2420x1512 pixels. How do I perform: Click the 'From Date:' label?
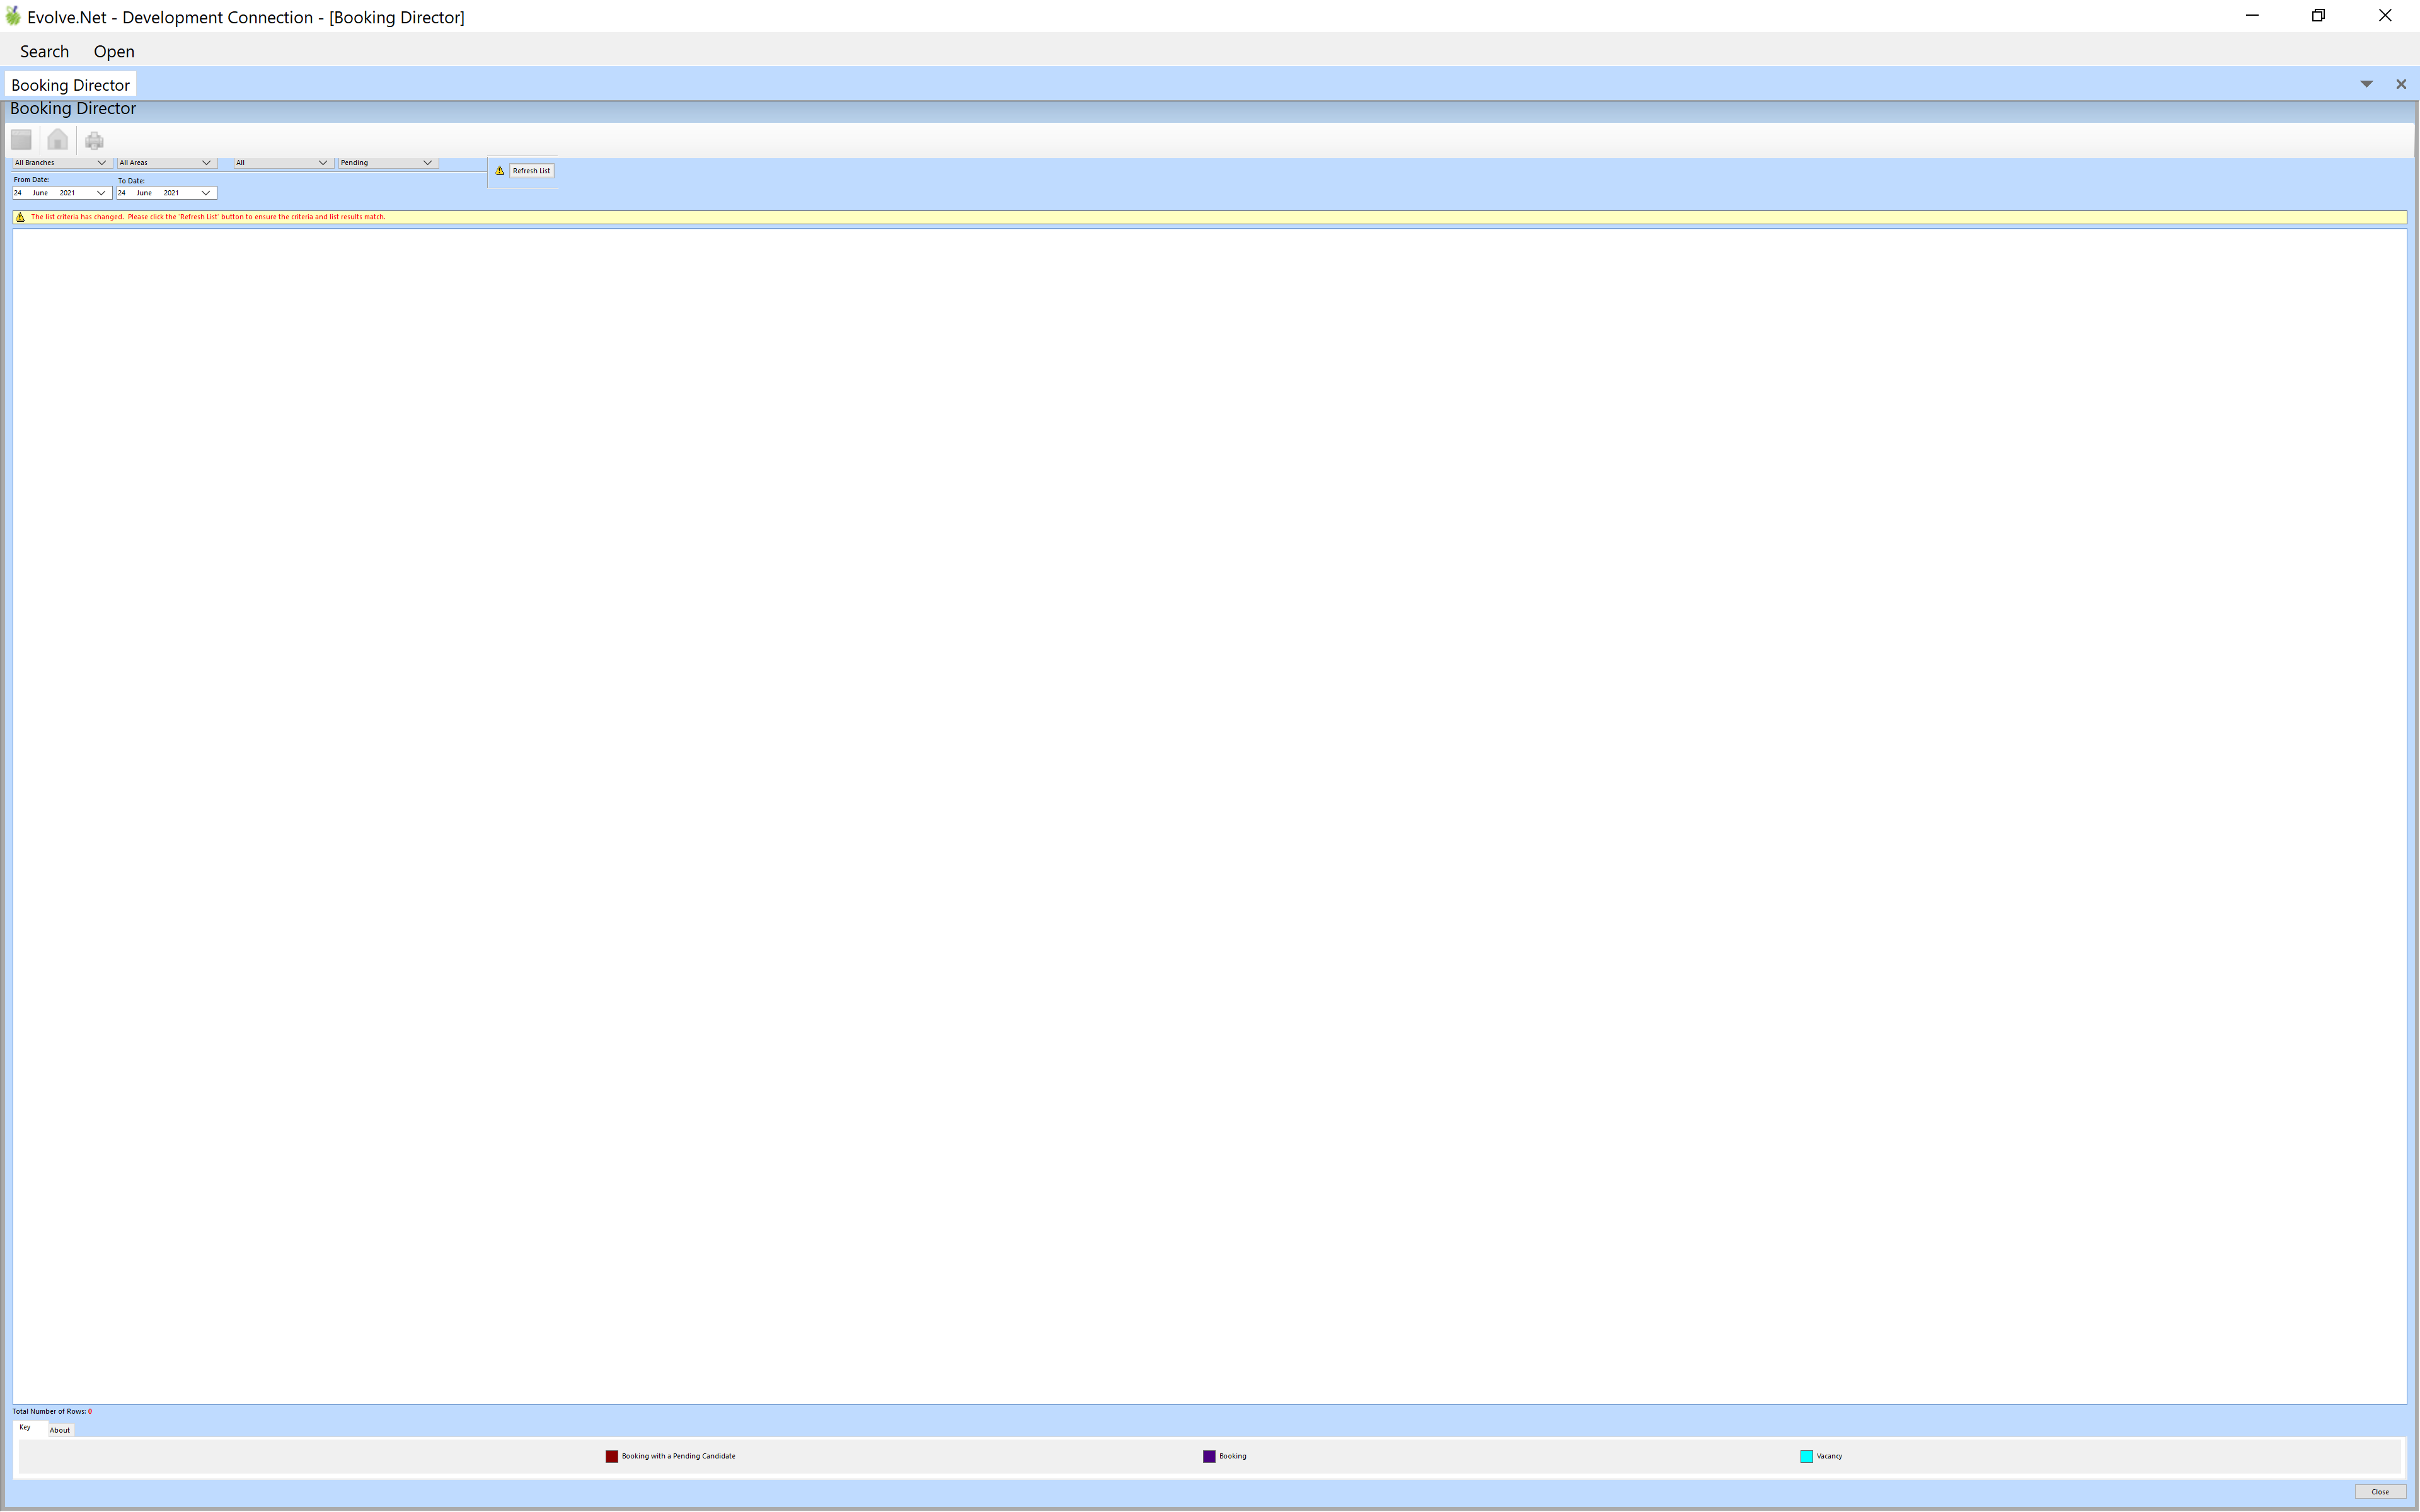31,180
